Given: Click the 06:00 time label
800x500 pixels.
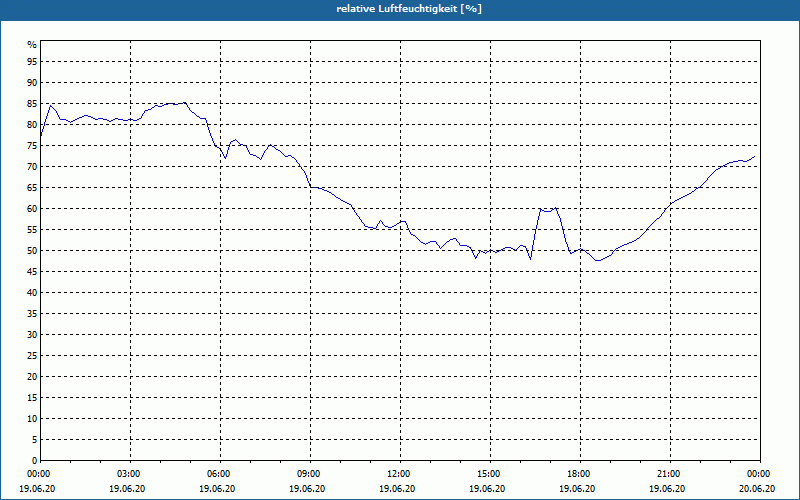Looking at the screenshot, I should tap(220, 474).
